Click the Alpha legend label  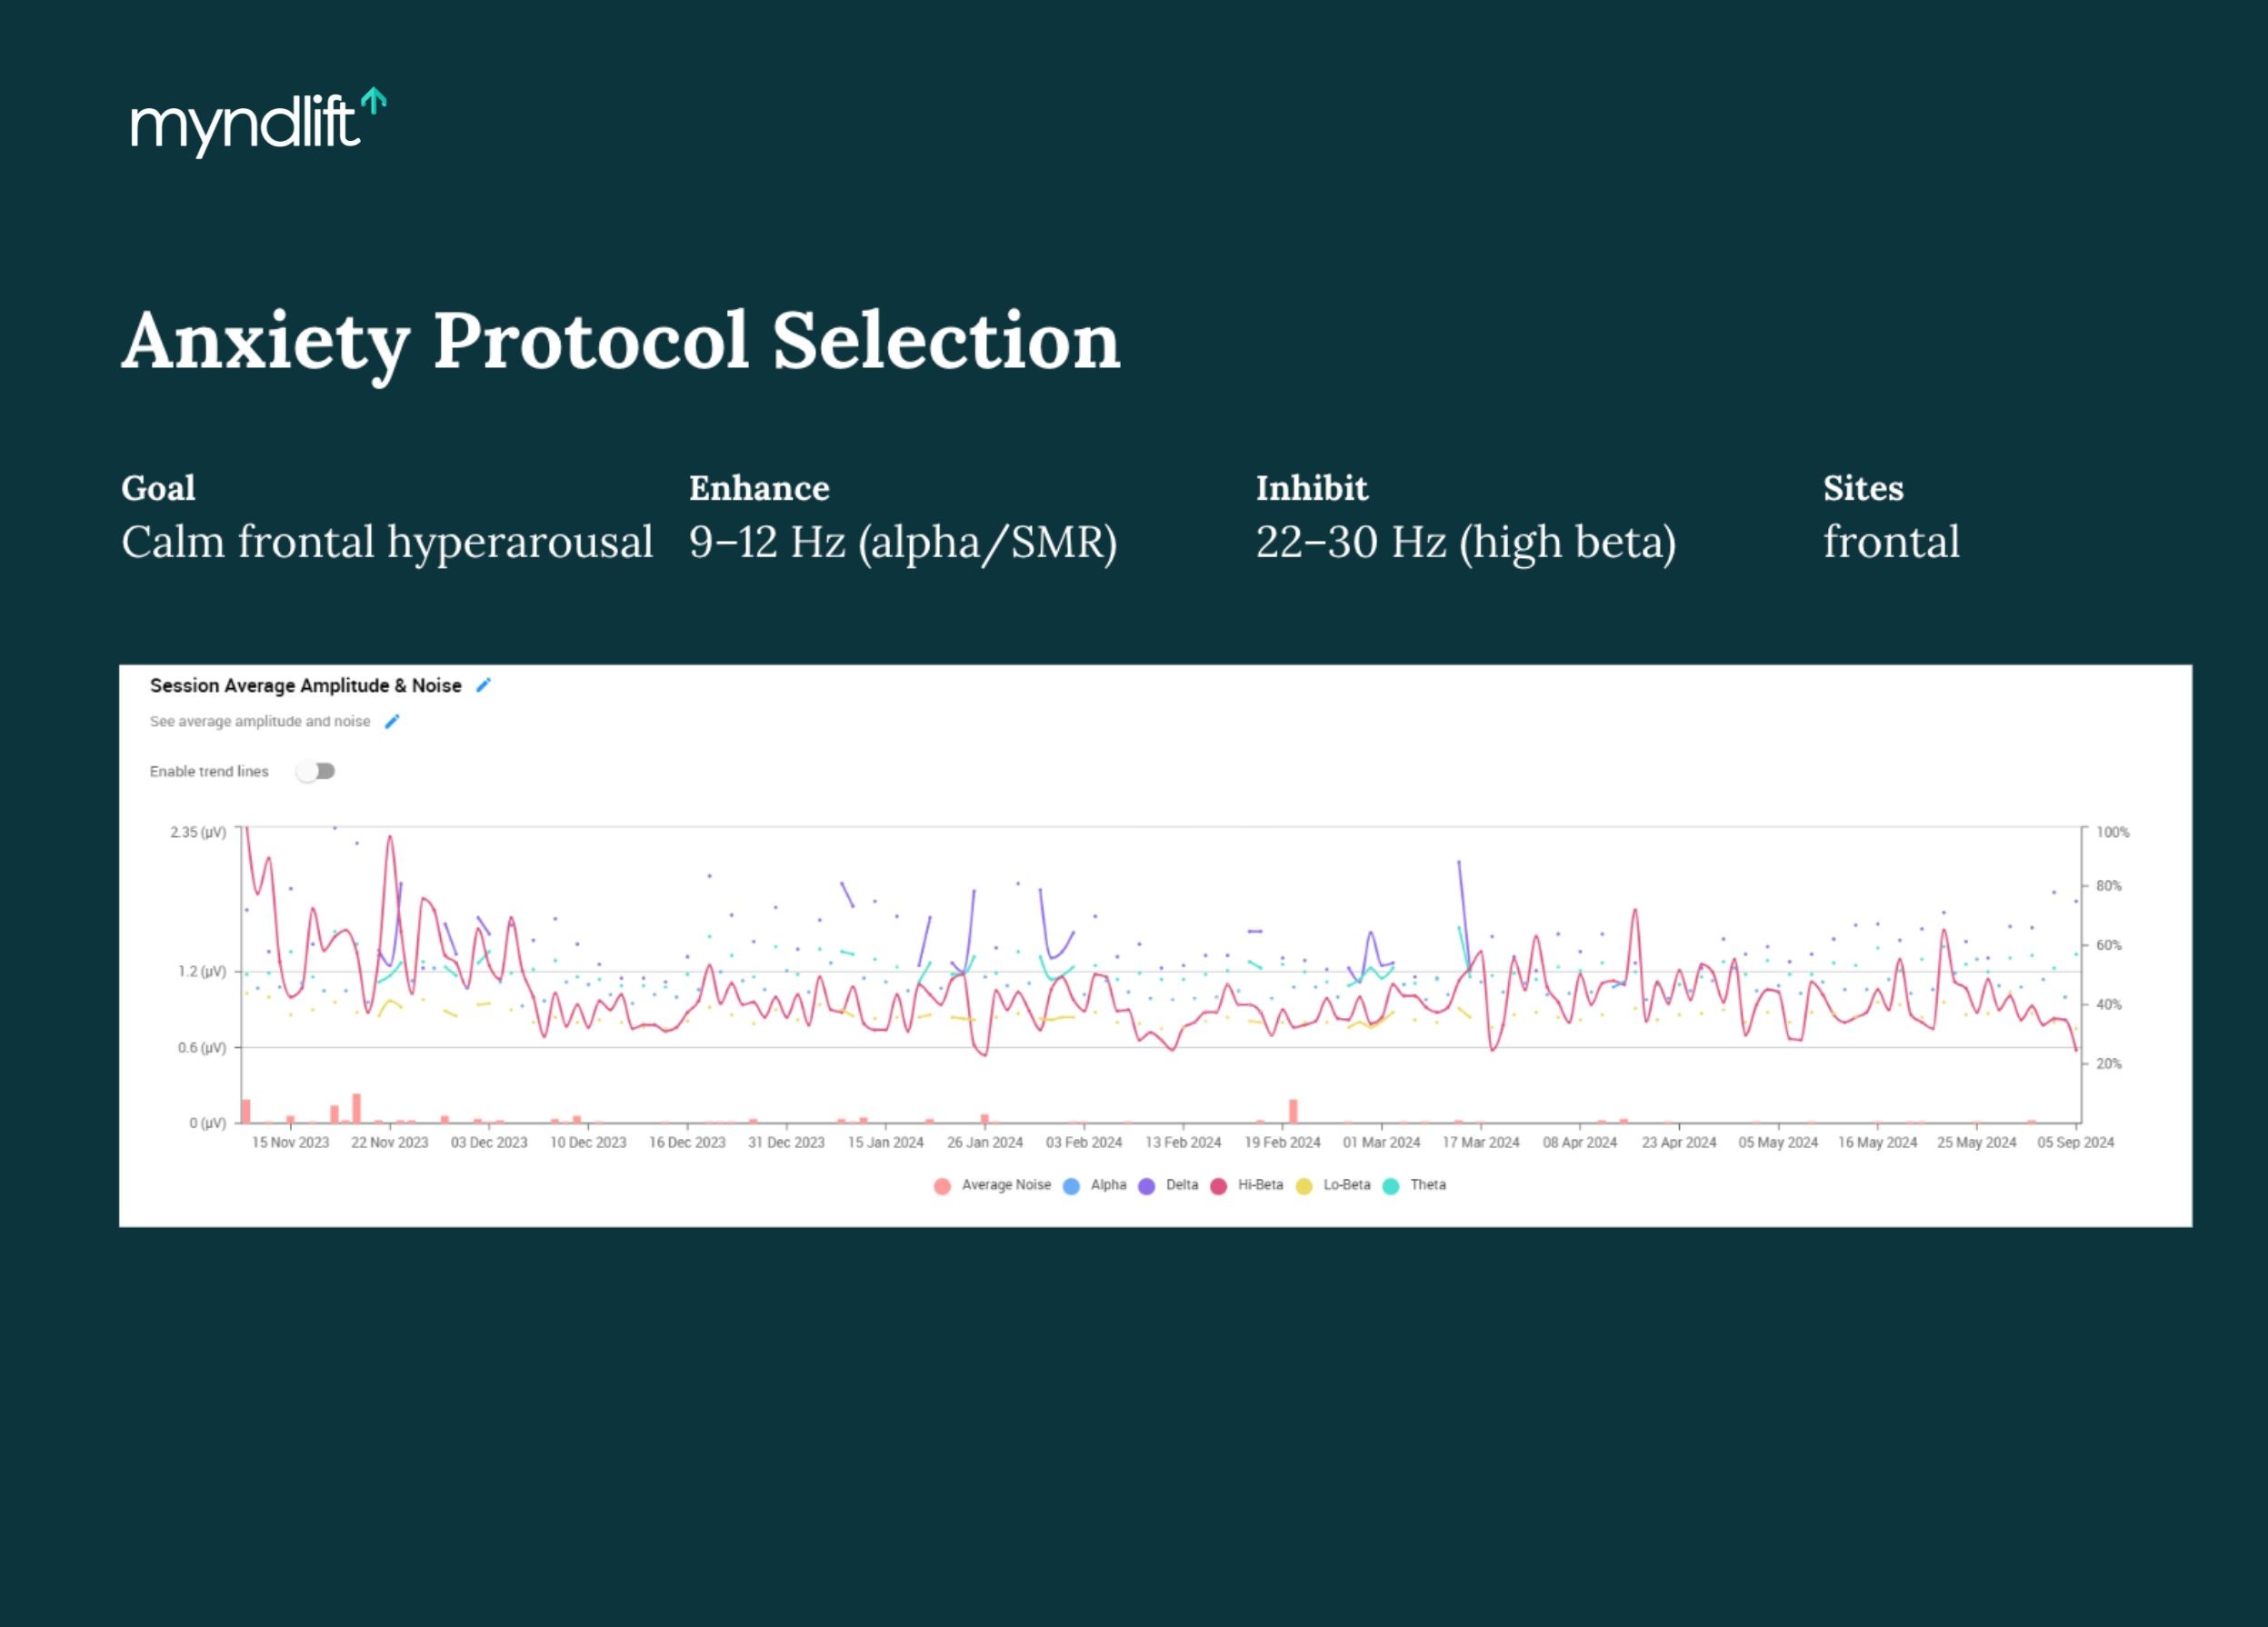pyautogui.click(x=1110, y=1185)
